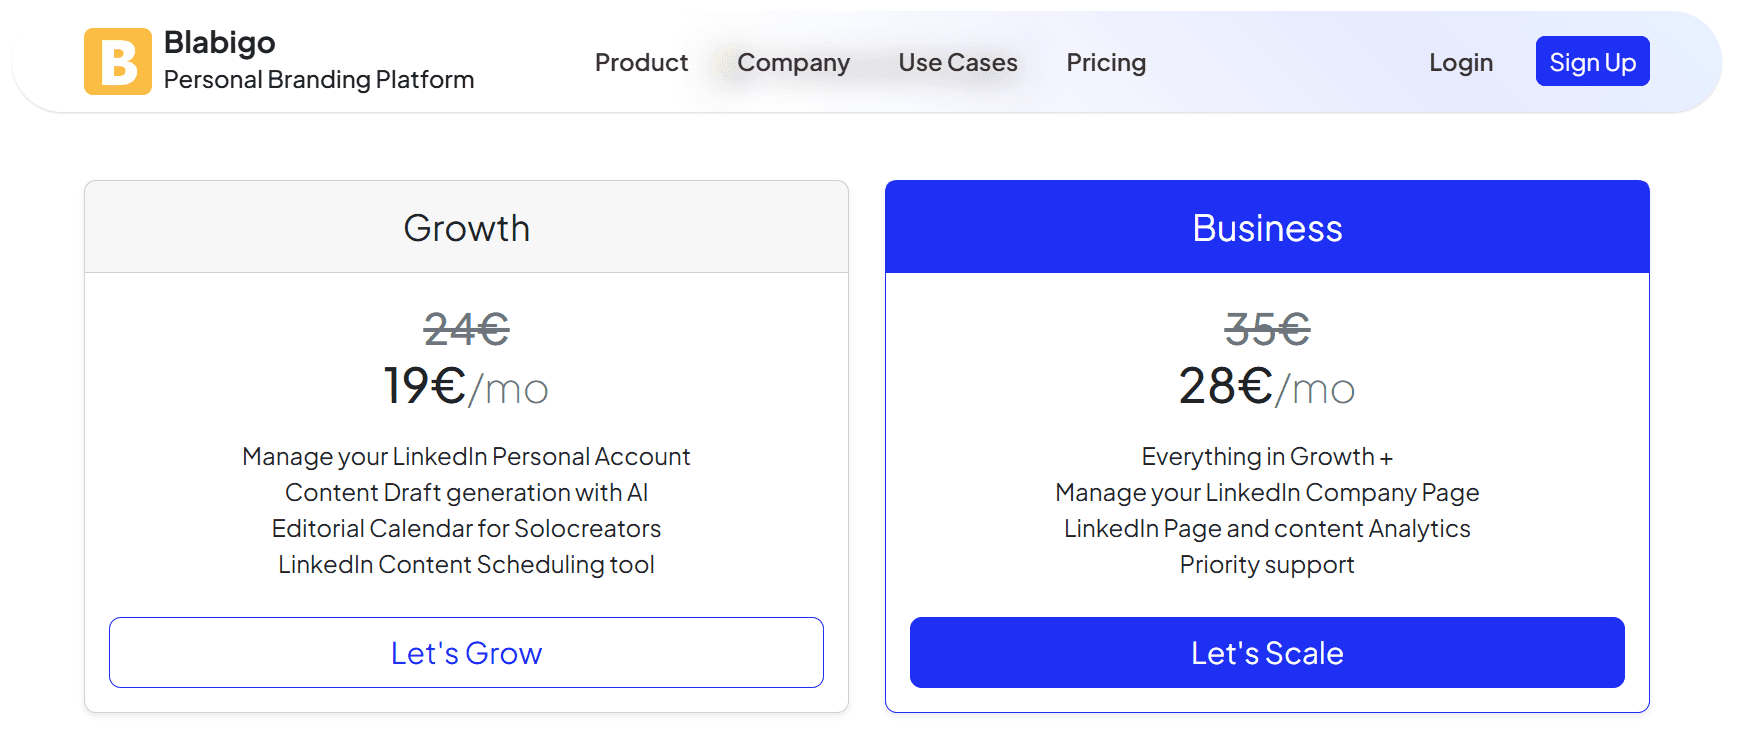
Task: Select the Business plan header
Action: tap(1266, 228)
